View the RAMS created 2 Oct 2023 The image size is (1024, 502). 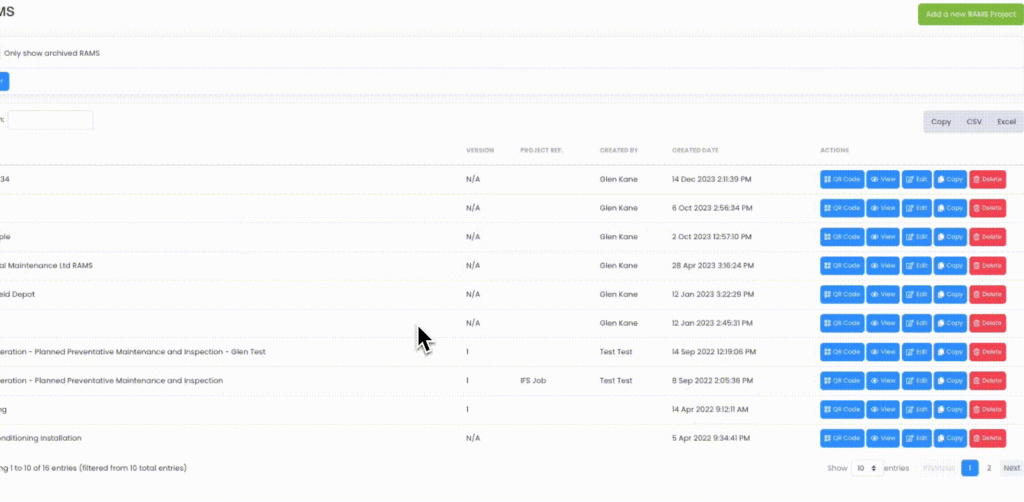pos(883,237)
